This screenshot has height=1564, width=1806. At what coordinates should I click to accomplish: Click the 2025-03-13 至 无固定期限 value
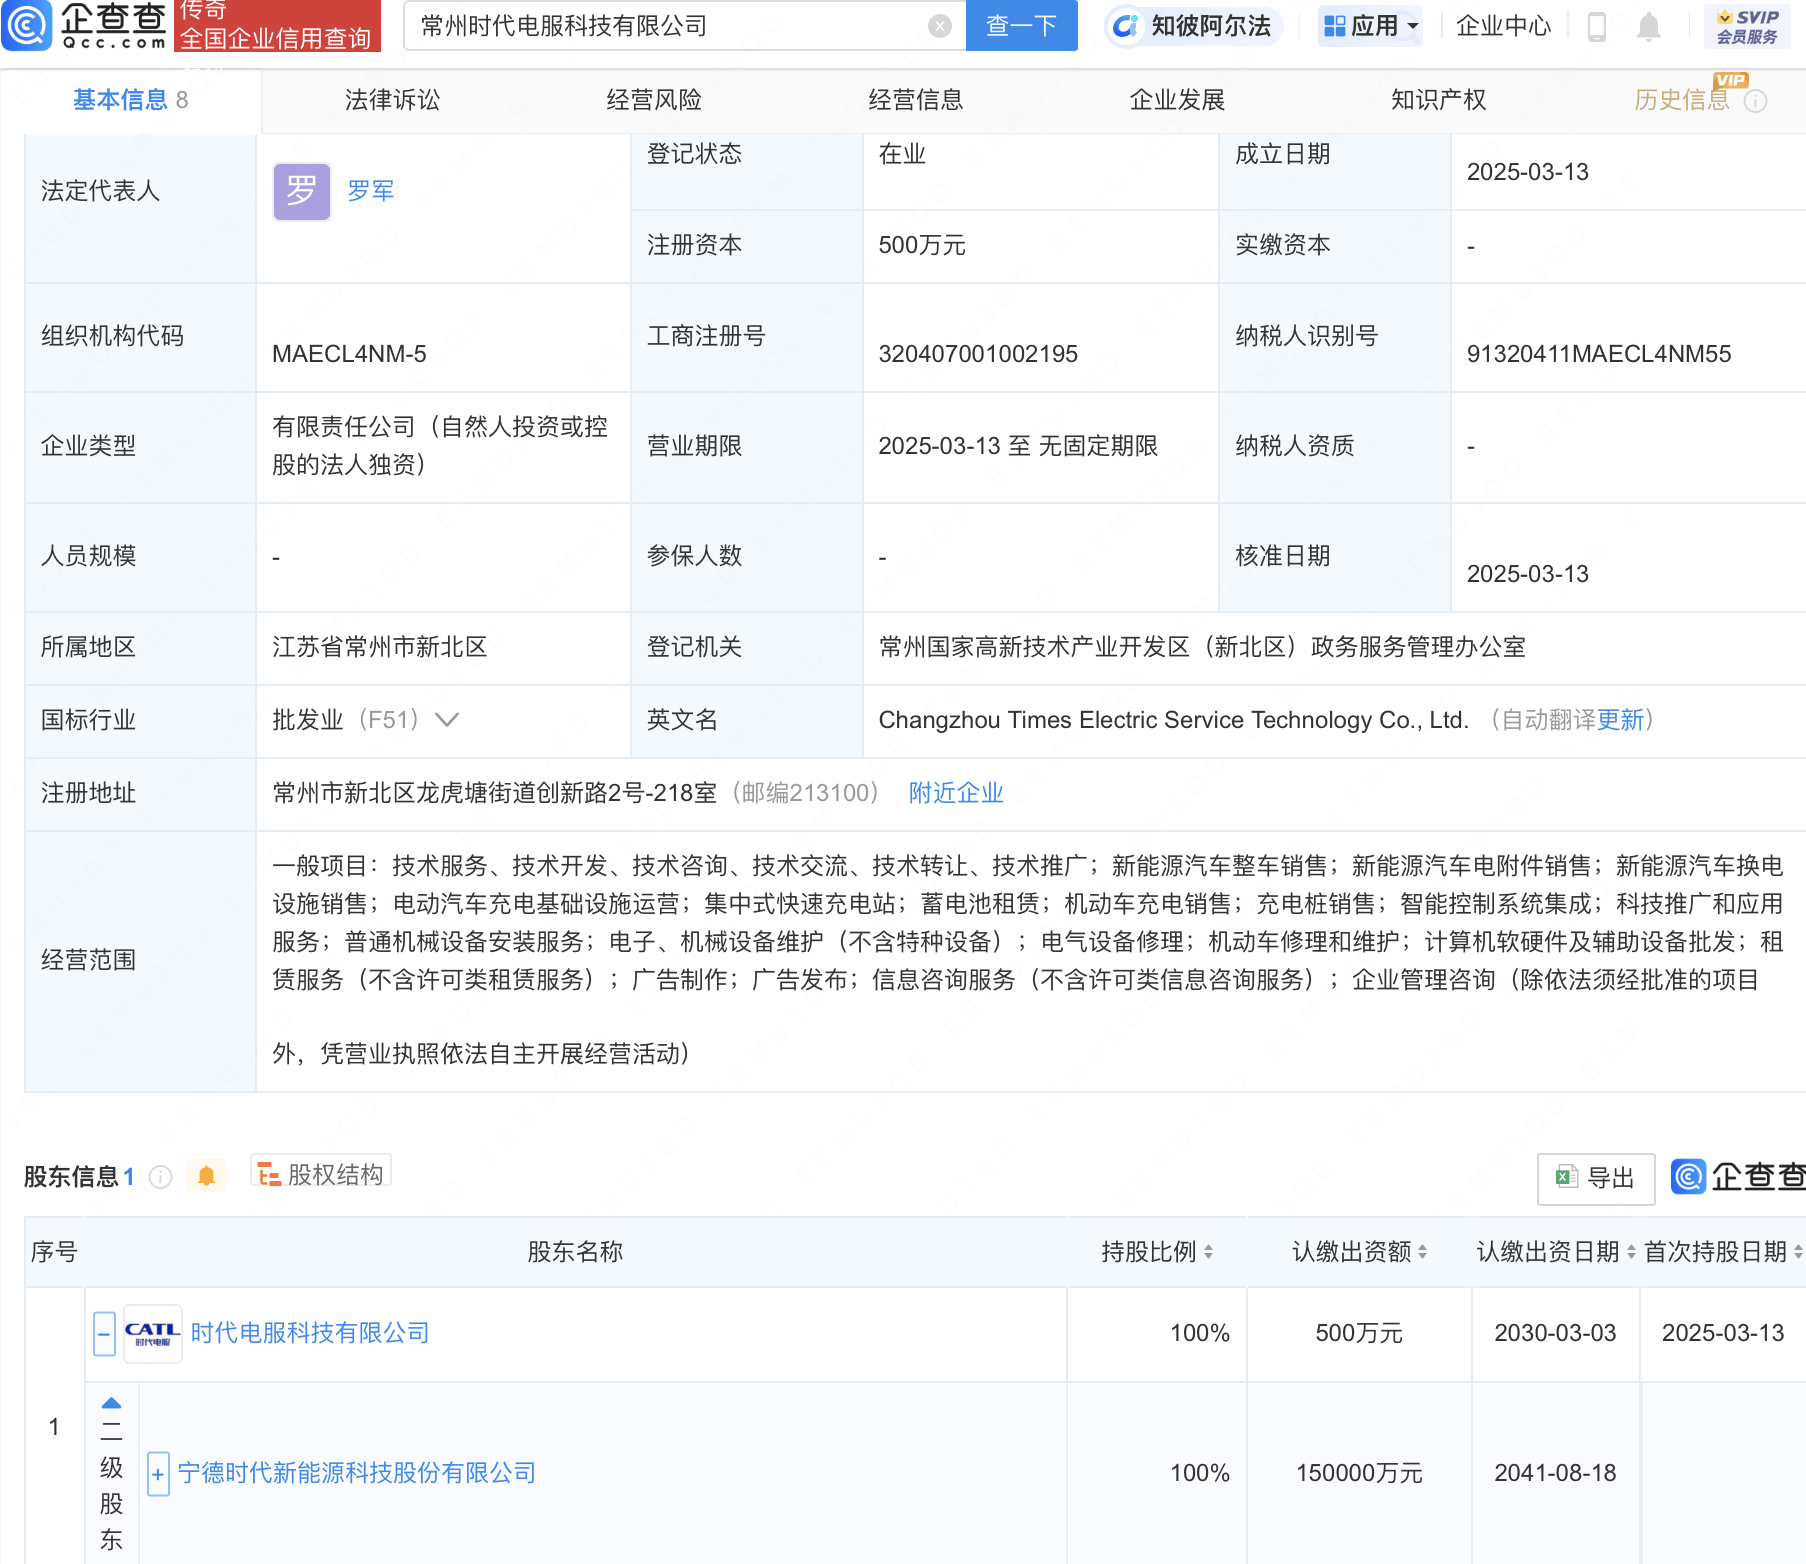(1018, 446)
